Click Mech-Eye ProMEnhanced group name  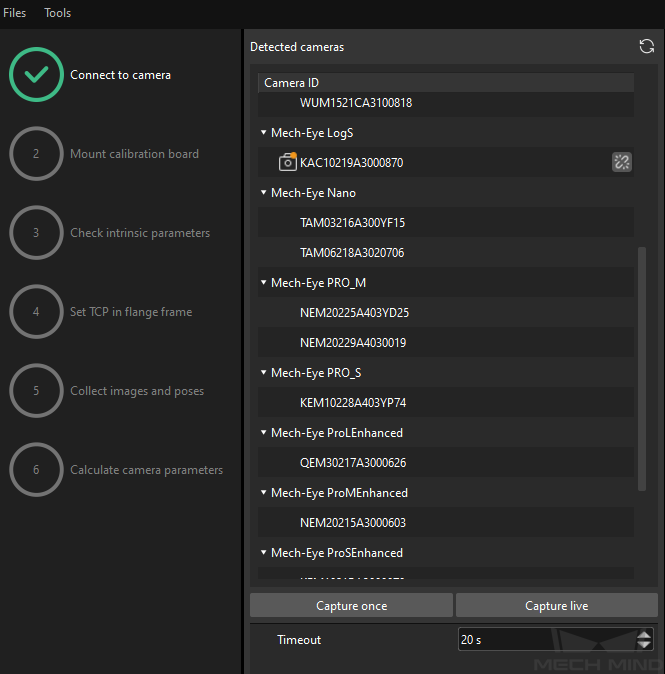[339, 493]
